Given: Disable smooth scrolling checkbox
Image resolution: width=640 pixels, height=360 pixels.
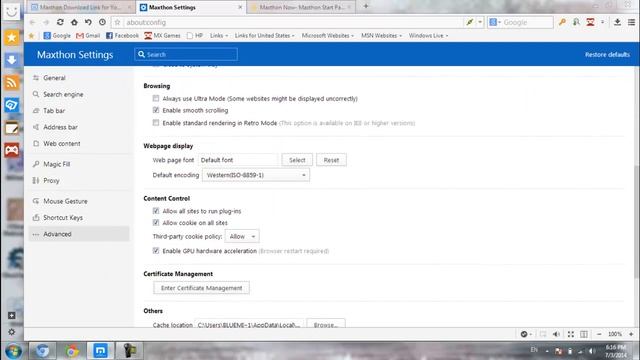Looking at the screenshot, I should 156,110.
